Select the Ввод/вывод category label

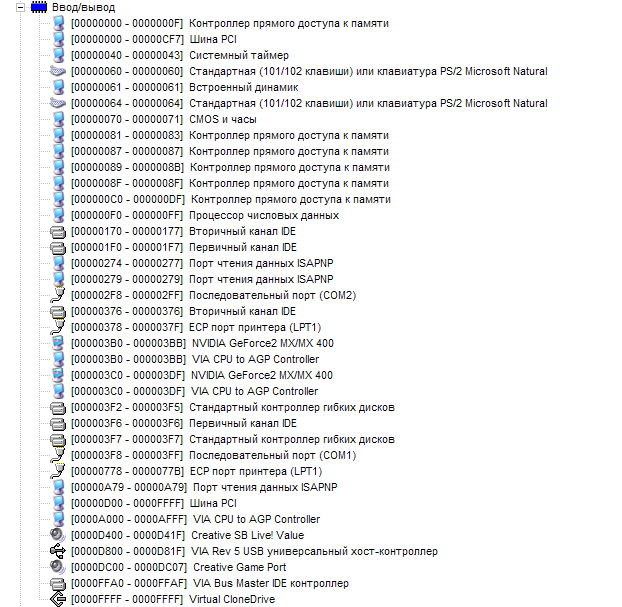83,8
